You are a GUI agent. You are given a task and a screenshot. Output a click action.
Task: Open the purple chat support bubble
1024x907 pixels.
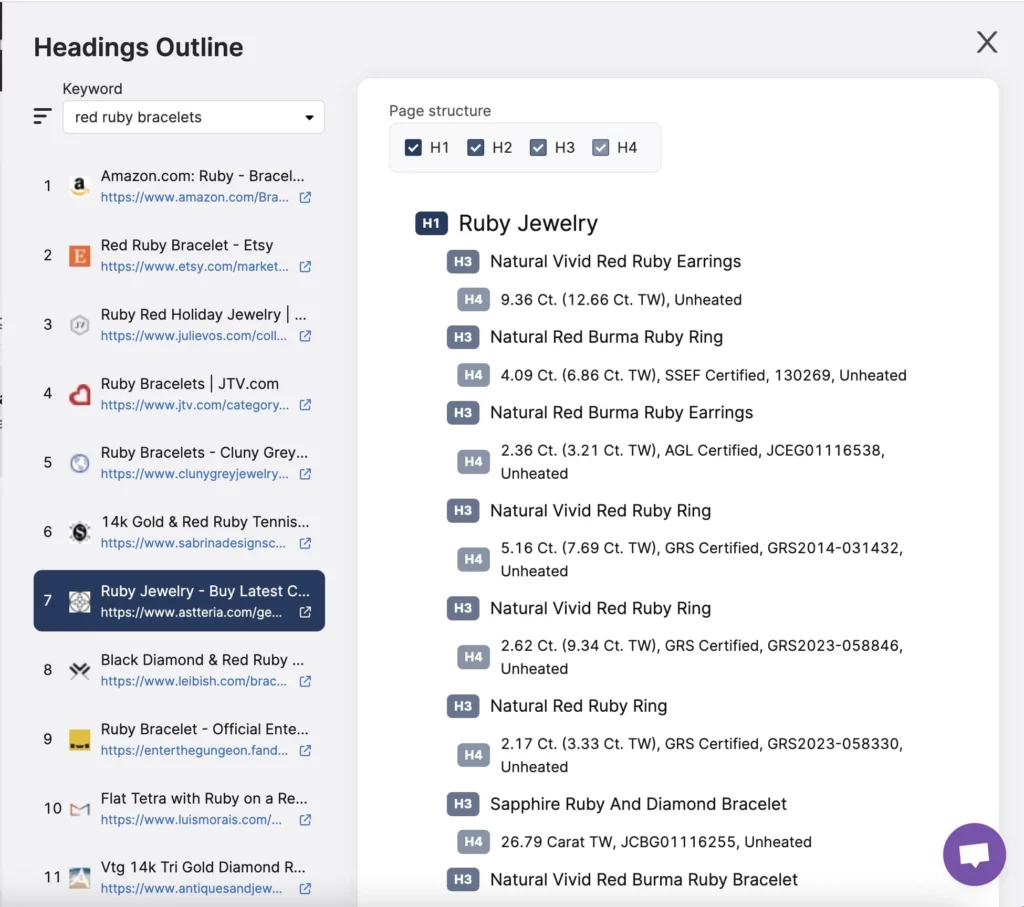pyautogui.click(x=974, y=854)
